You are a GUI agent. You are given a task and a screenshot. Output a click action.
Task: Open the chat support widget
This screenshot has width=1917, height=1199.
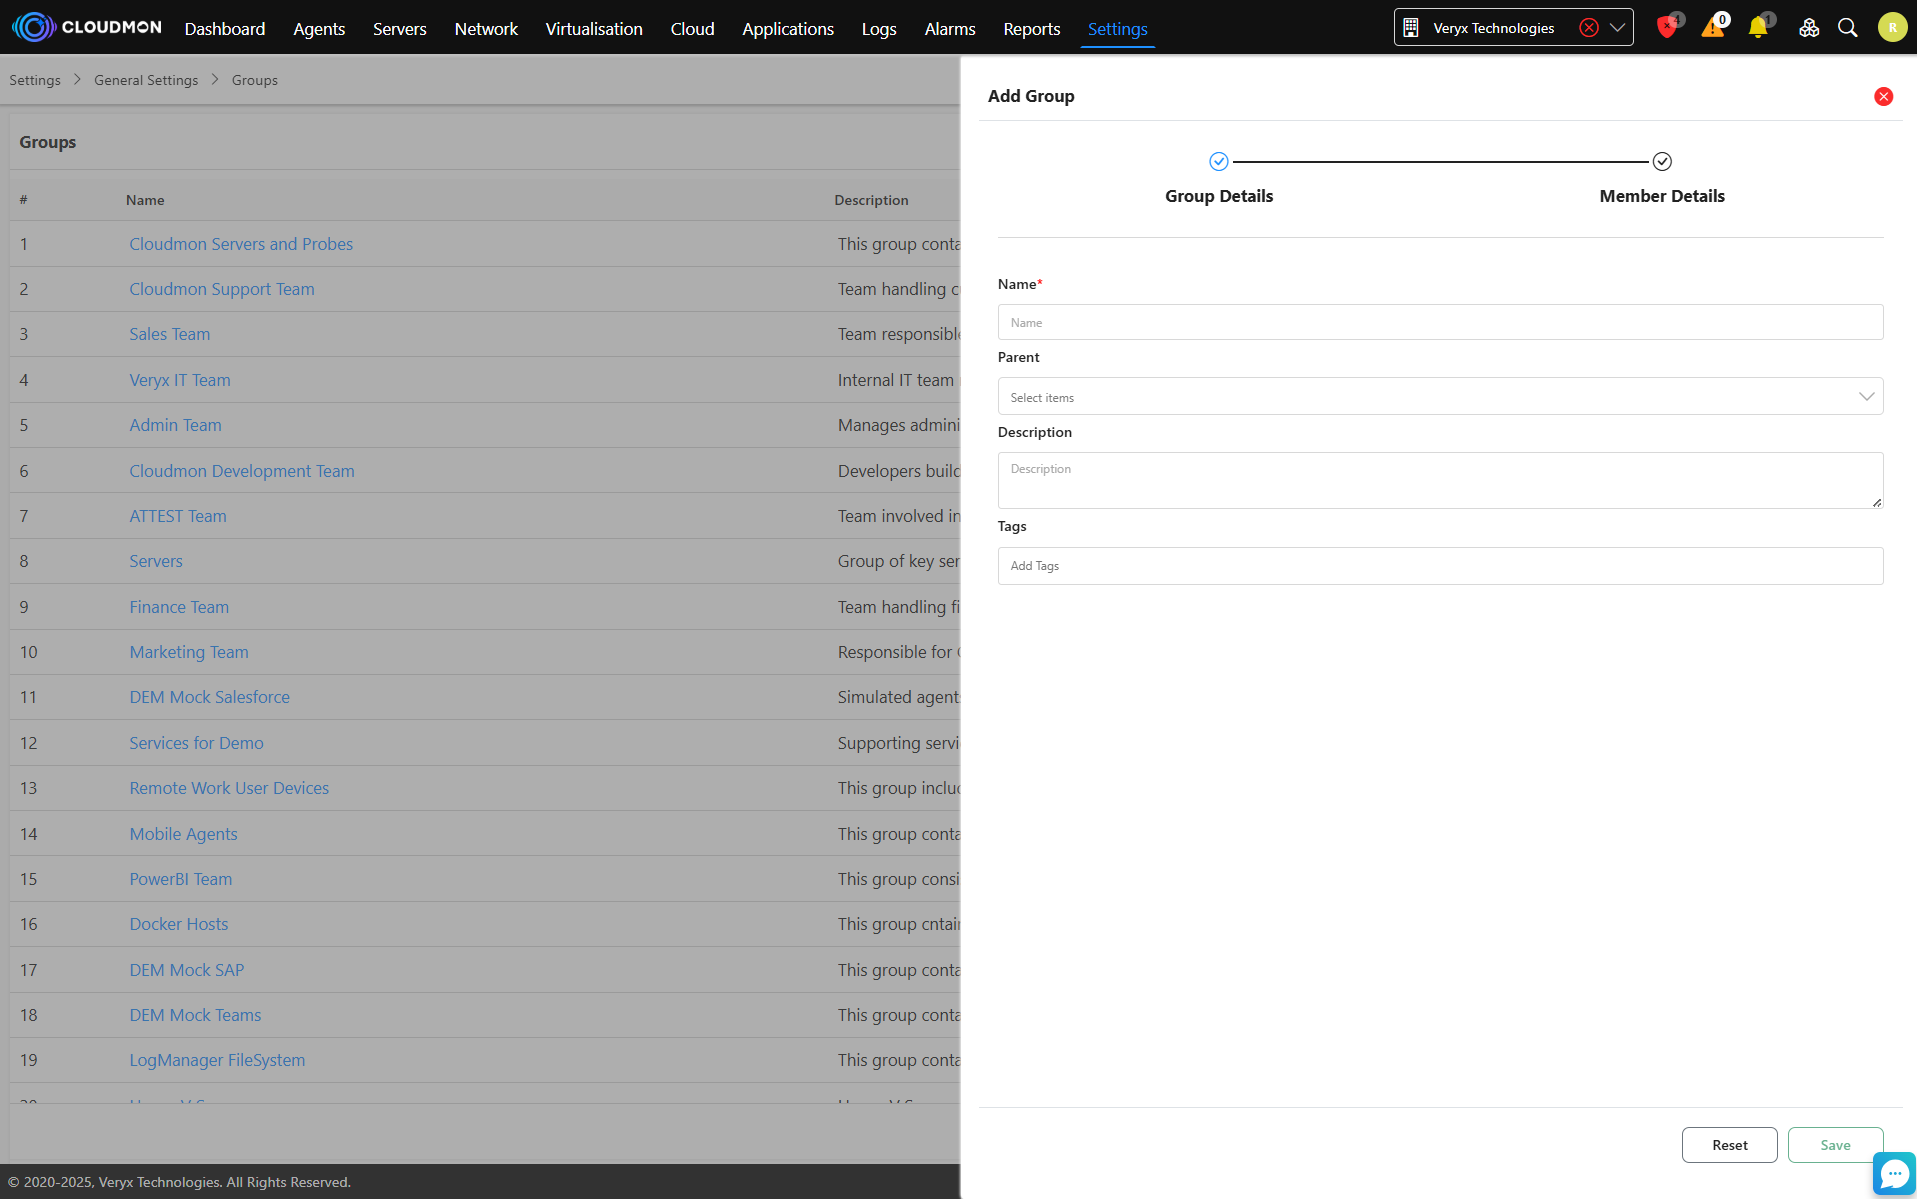[1894, 1173]
